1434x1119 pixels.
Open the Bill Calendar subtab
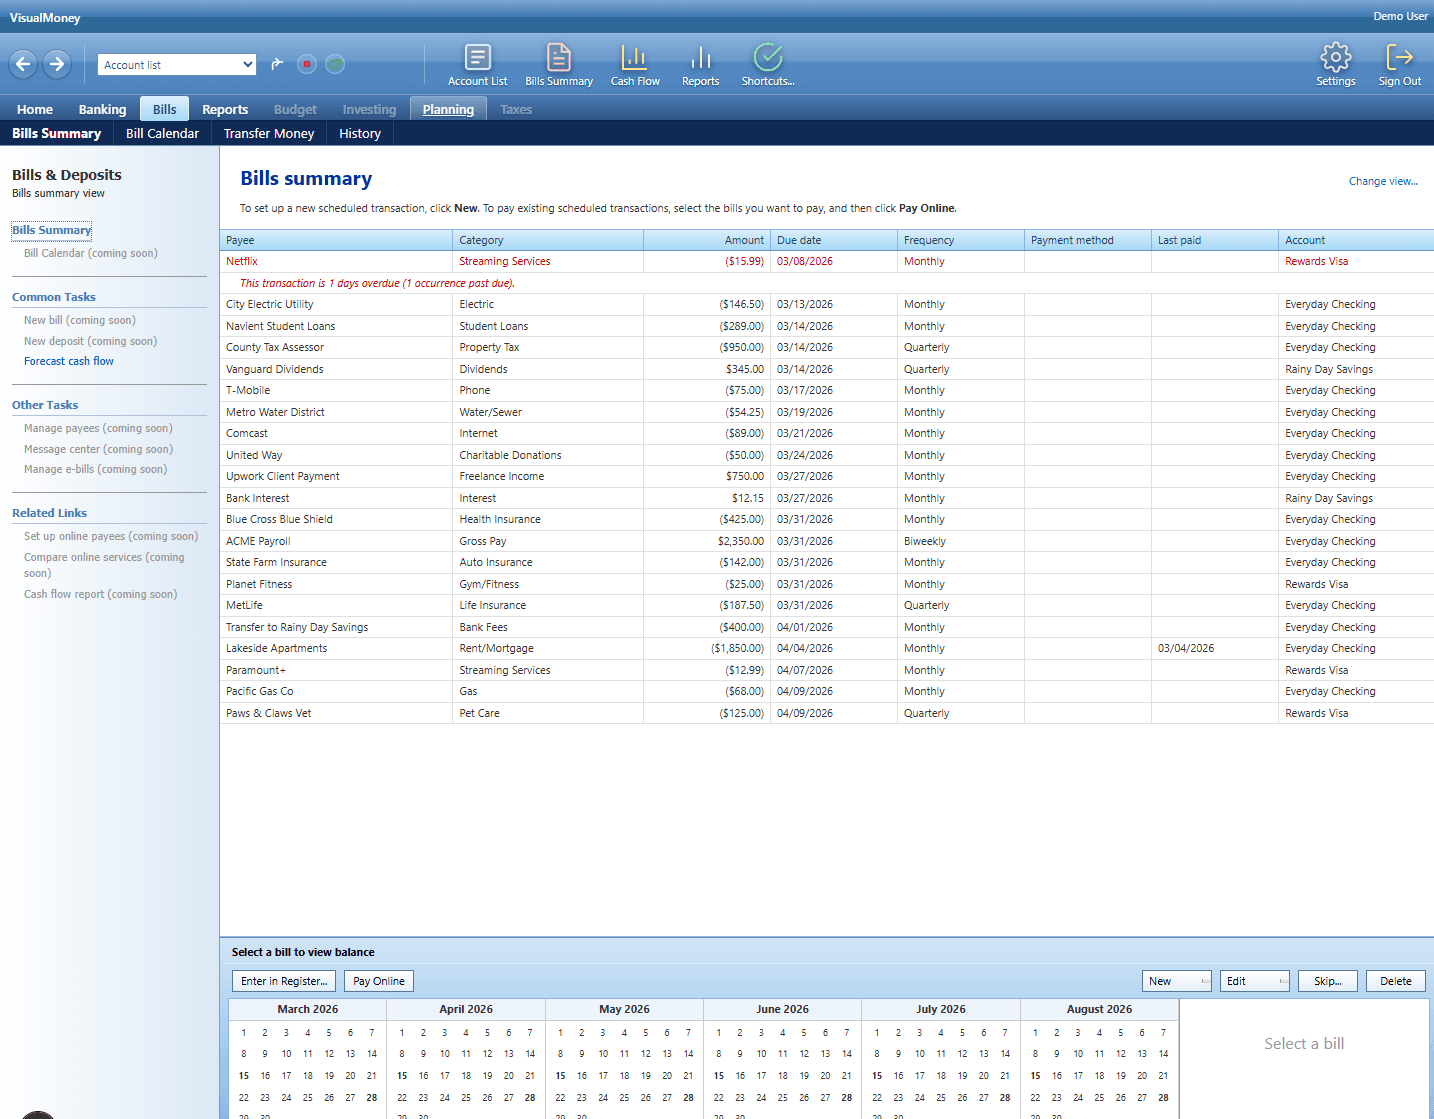tap(162, 134)
